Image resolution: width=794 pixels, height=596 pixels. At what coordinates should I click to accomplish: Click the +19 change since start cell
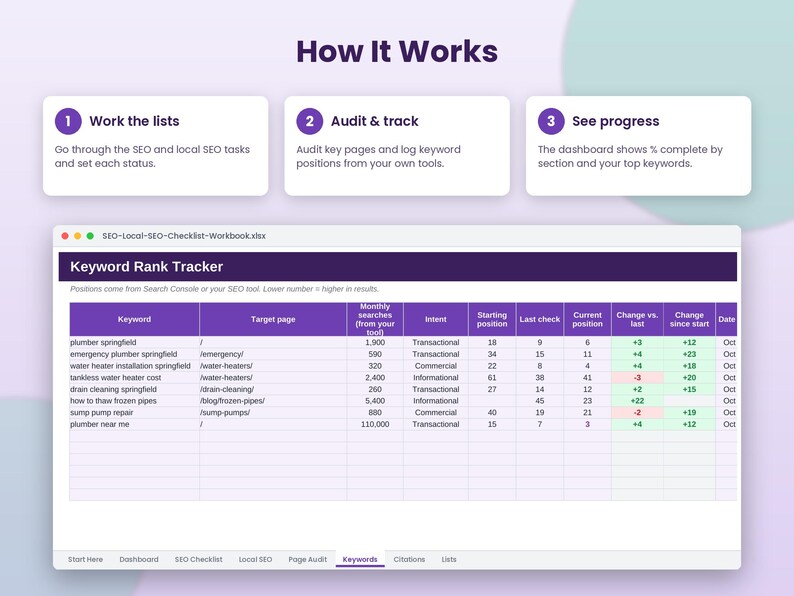(689, 412)
